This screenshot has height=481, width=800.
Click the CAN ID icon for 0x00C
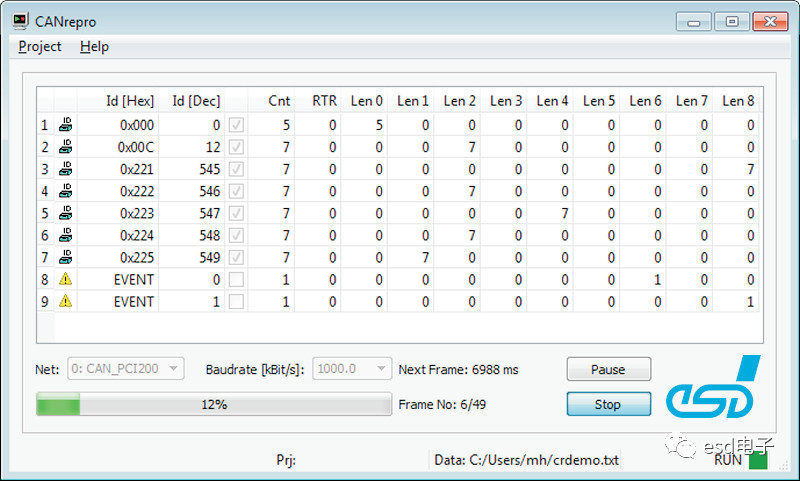[x=66, y=147]
